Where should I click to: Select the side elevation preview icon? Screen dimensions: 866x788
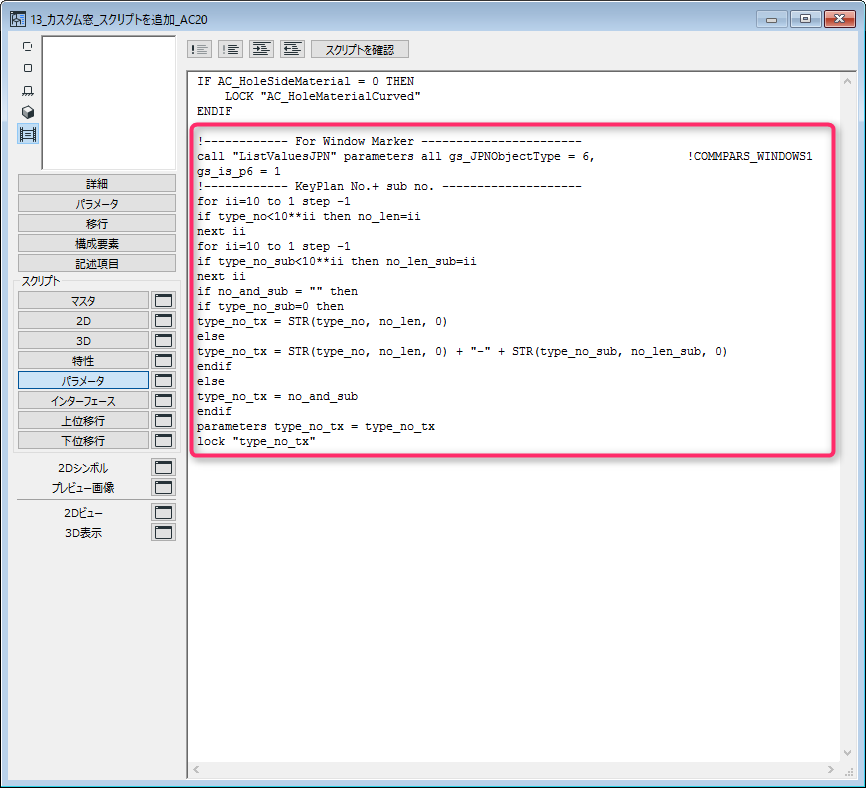(x=28, y=90)
